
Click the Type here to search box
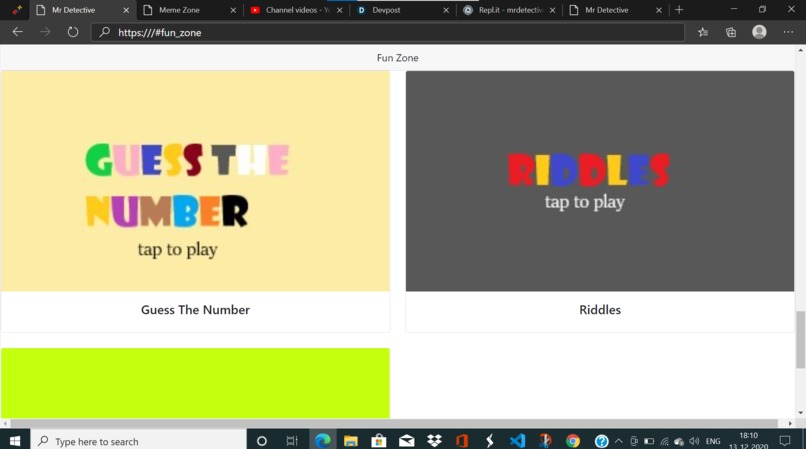(x=138, y=441)
